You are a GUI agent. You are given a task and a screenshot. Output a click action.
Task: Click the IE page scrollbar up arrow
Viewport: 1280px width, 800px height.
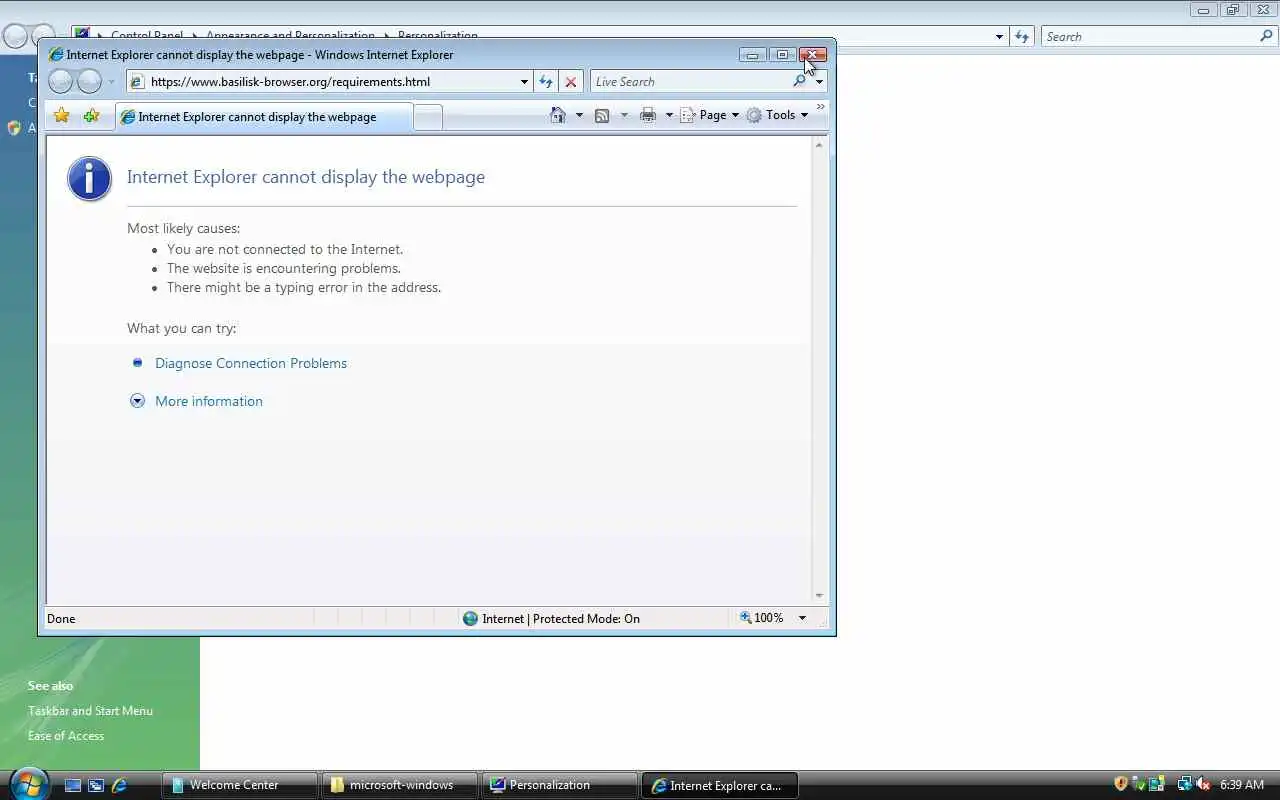[819, 145]
